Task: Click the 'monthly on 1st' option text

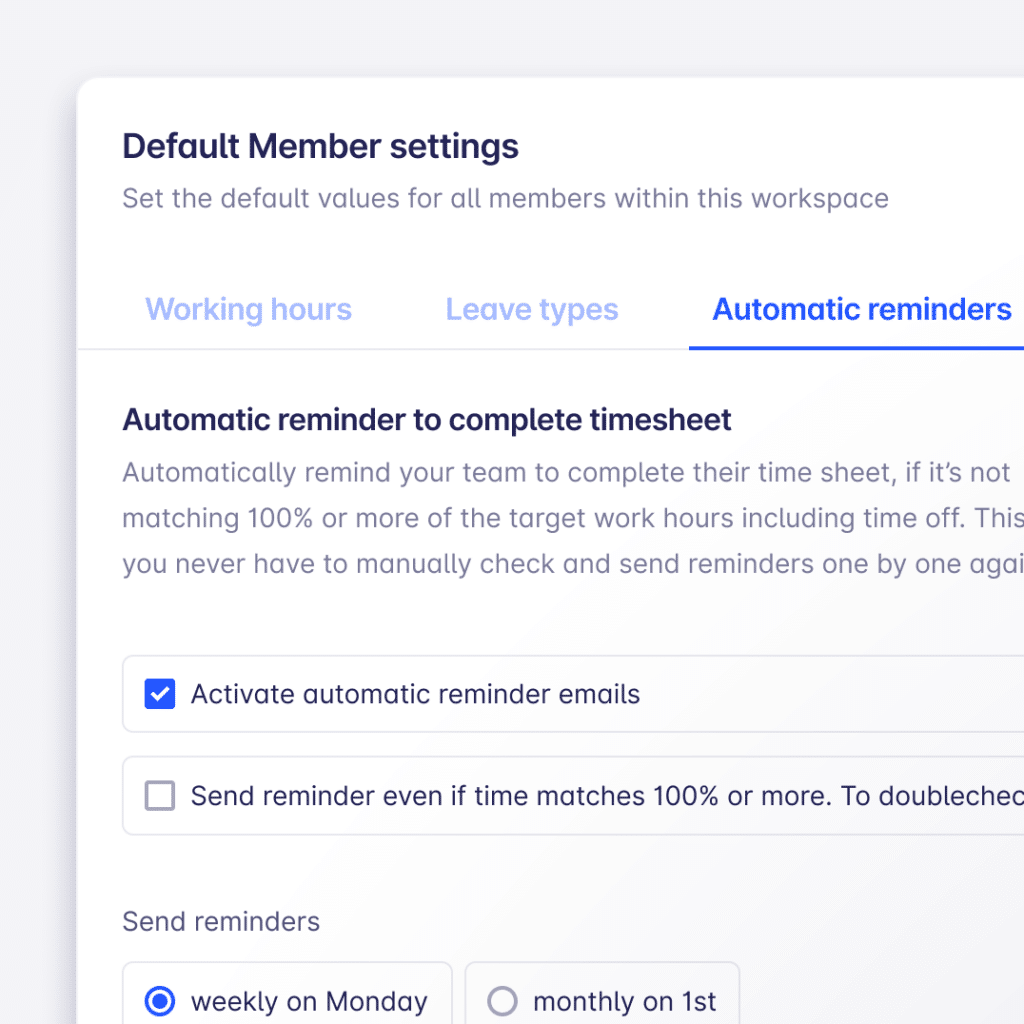Action: pyautogui.click(x=625, y=1001)
